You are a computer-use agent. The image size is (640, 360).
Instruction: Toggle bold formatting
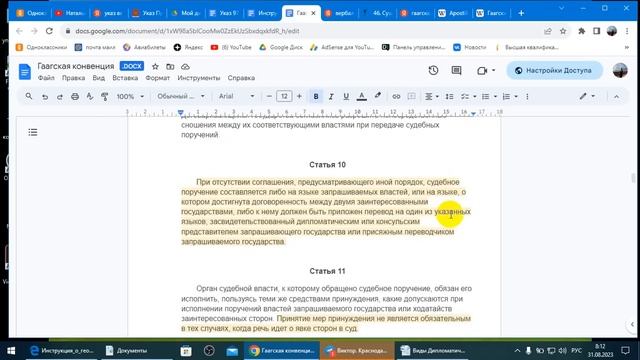316,97
